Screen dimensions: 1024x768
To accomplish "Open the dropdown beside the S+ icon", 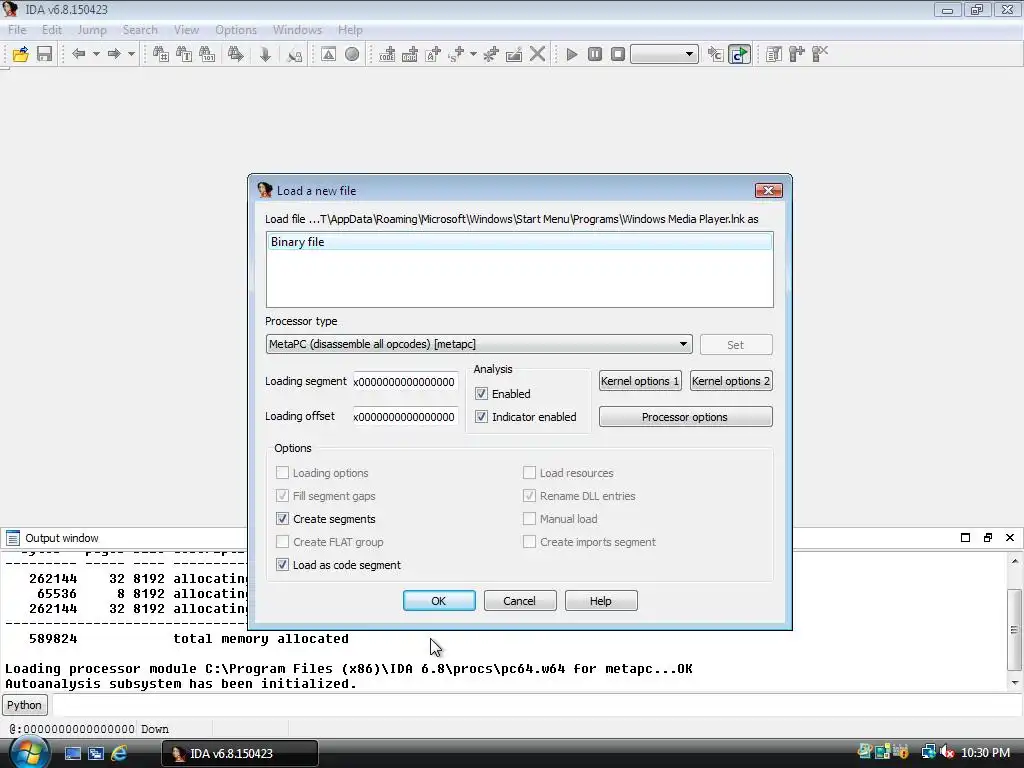I will point(473,54).
